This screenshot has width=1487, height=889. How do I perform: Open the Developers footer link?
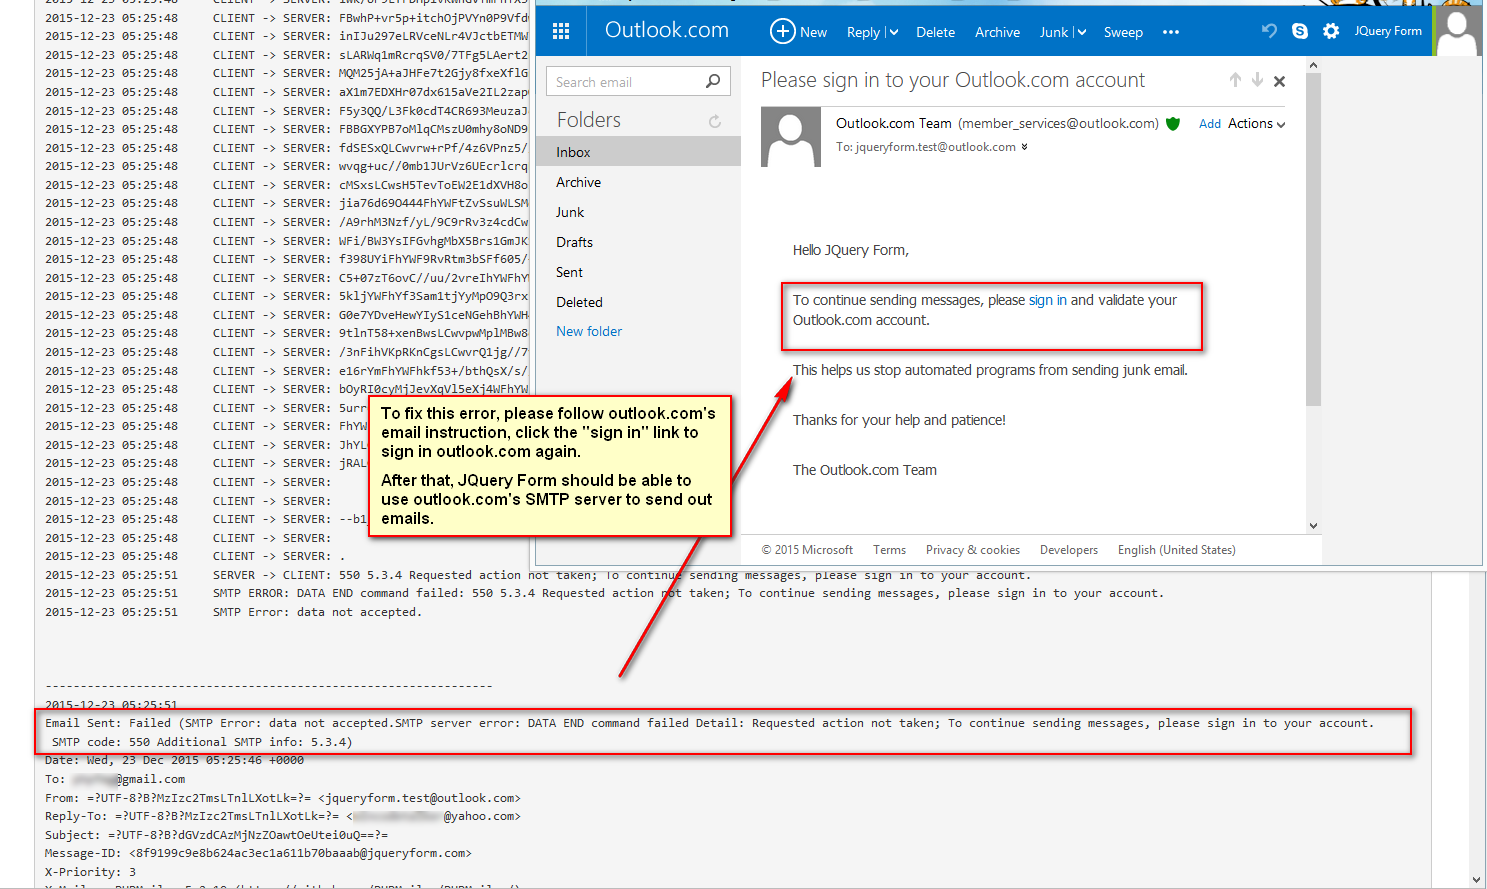1069,550
